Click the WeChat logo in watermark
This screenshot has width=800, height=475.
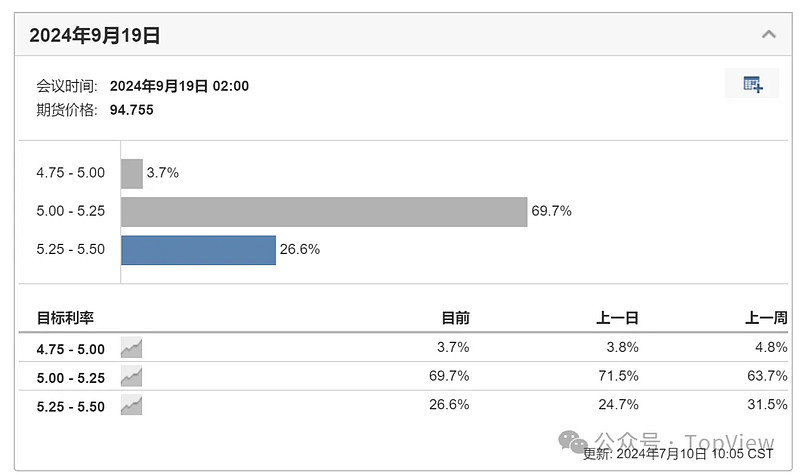point(573,441)
